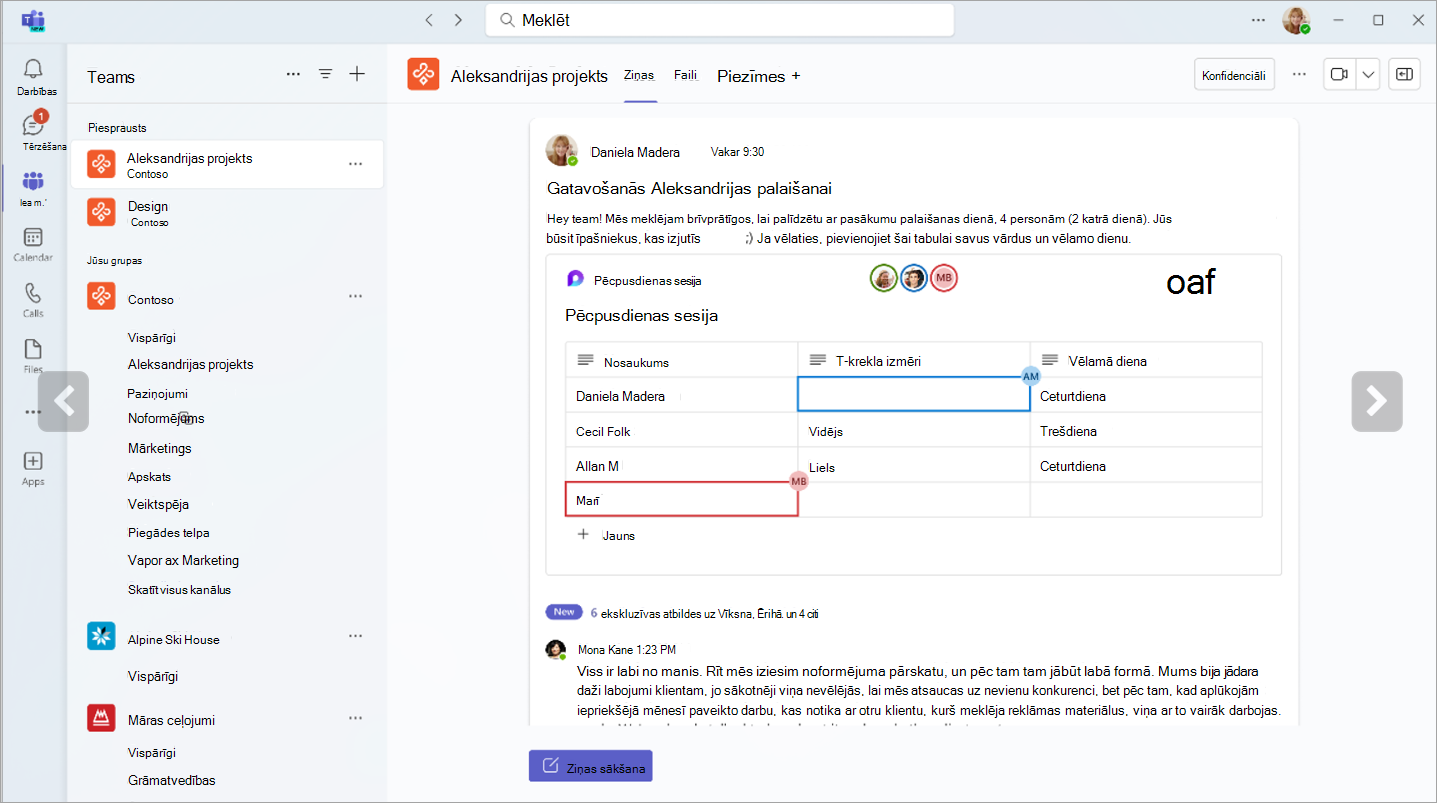Open the Calls phone icon

[33, 294]
